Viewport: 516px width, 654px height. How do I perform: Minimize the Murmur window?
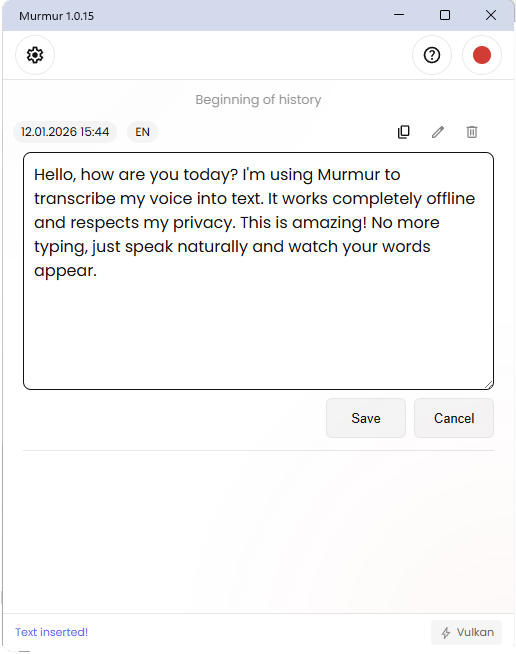pos(399,15)
